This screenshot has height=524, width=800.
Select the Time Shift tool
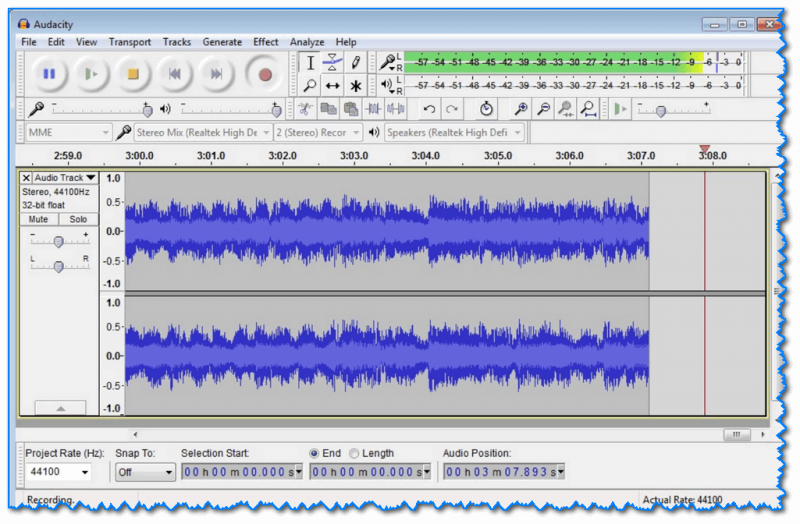coord(332,86)
